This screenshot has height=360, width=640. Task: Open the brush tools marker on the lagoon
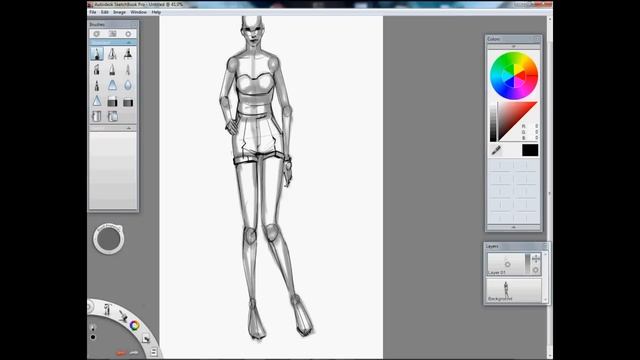pos(107,309)
